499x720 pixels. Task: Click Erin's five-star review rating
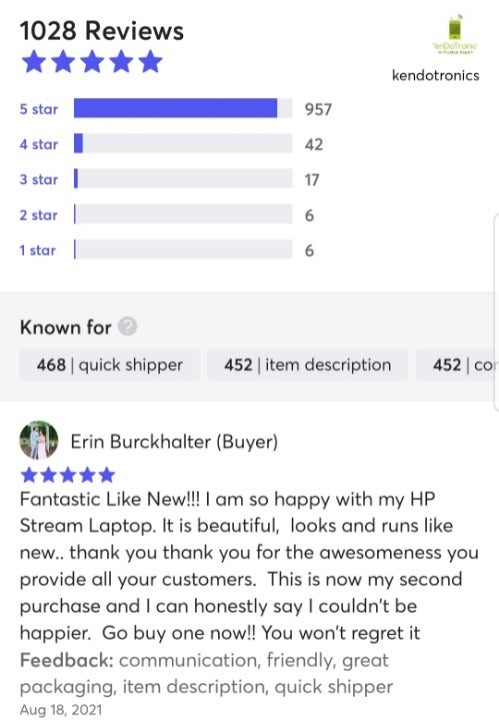(x=67, y=475)
